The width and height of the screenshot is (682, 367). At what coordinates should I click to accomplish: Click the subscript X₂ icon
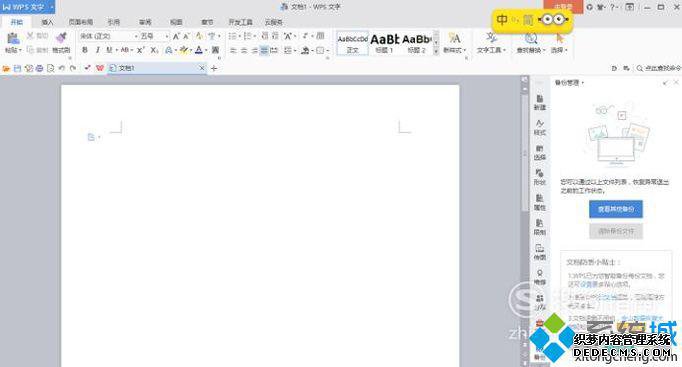point(154,50)
